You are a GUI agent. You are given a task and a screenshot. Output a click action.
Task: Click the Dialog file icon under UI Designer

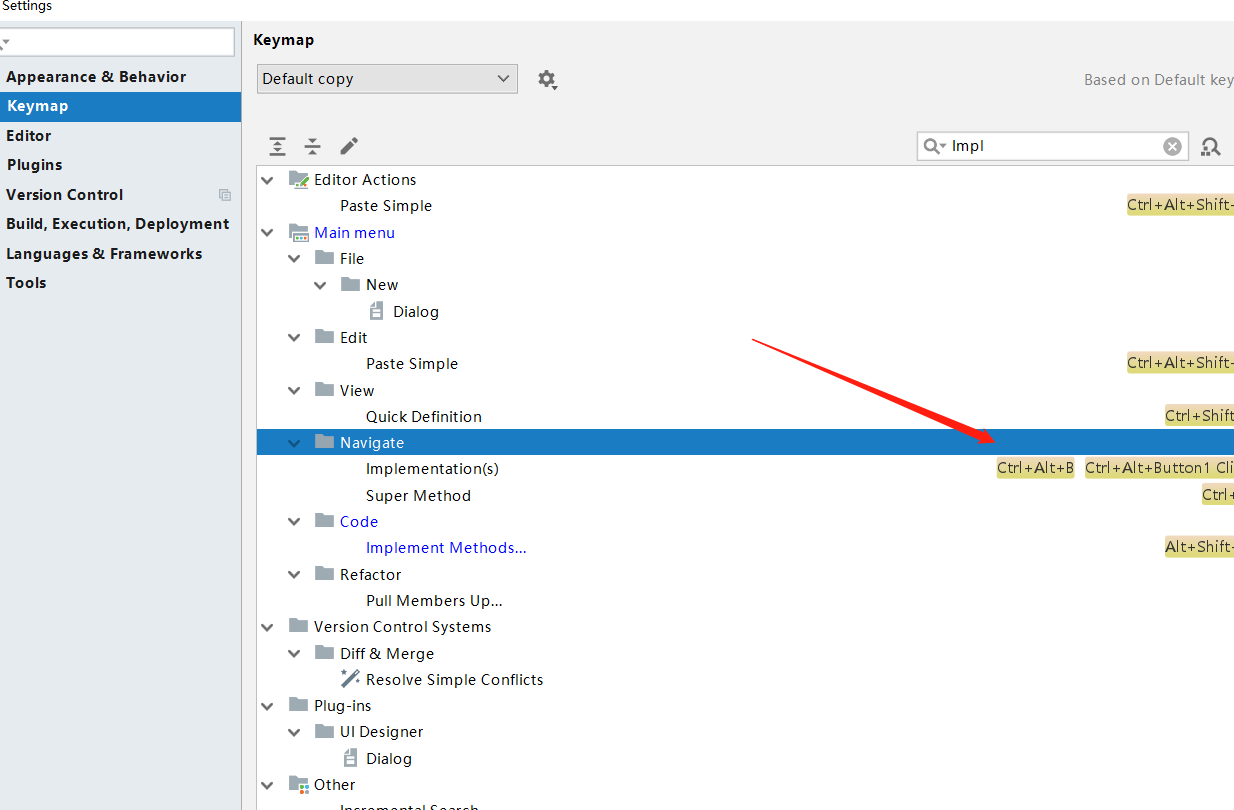coord(350,758)
